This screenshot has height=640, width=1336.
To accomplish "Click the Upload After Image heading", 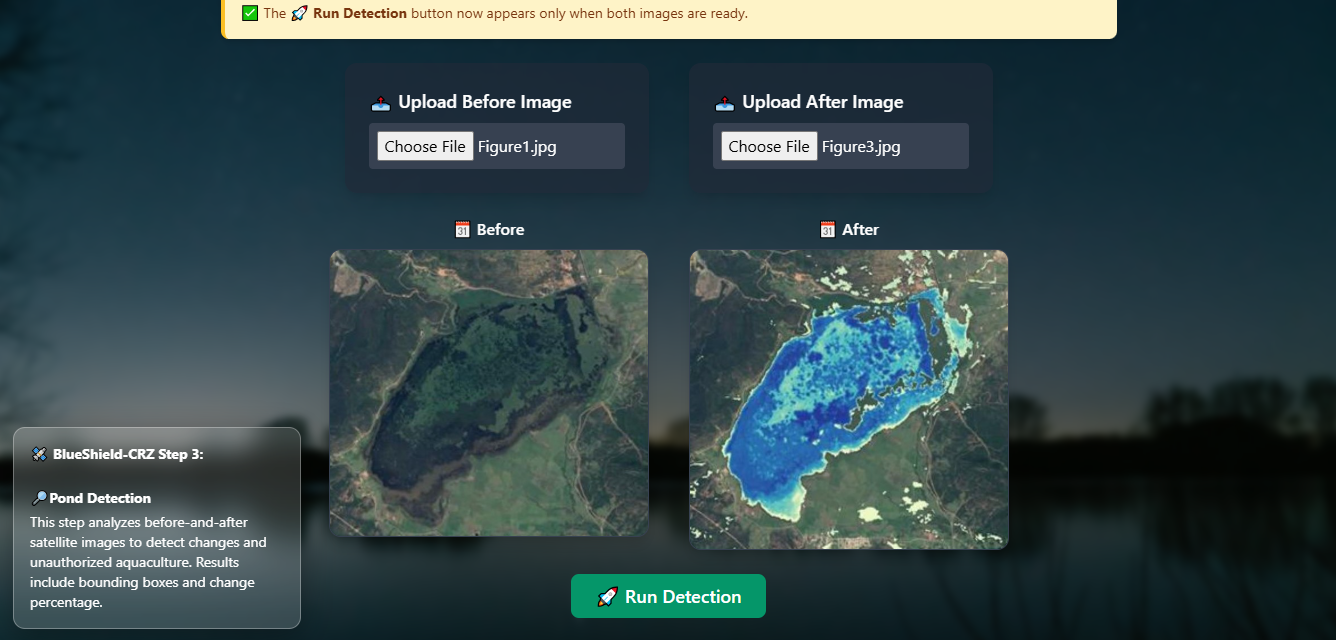I will click(x=822, y=102).
